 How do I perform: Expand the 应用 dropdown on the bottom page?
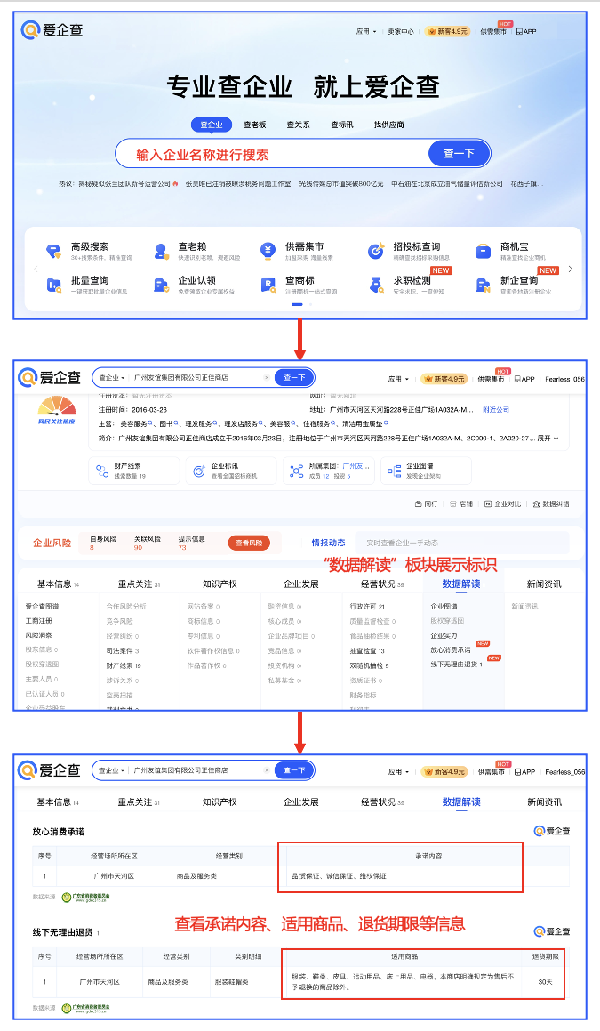click(398, 771)
